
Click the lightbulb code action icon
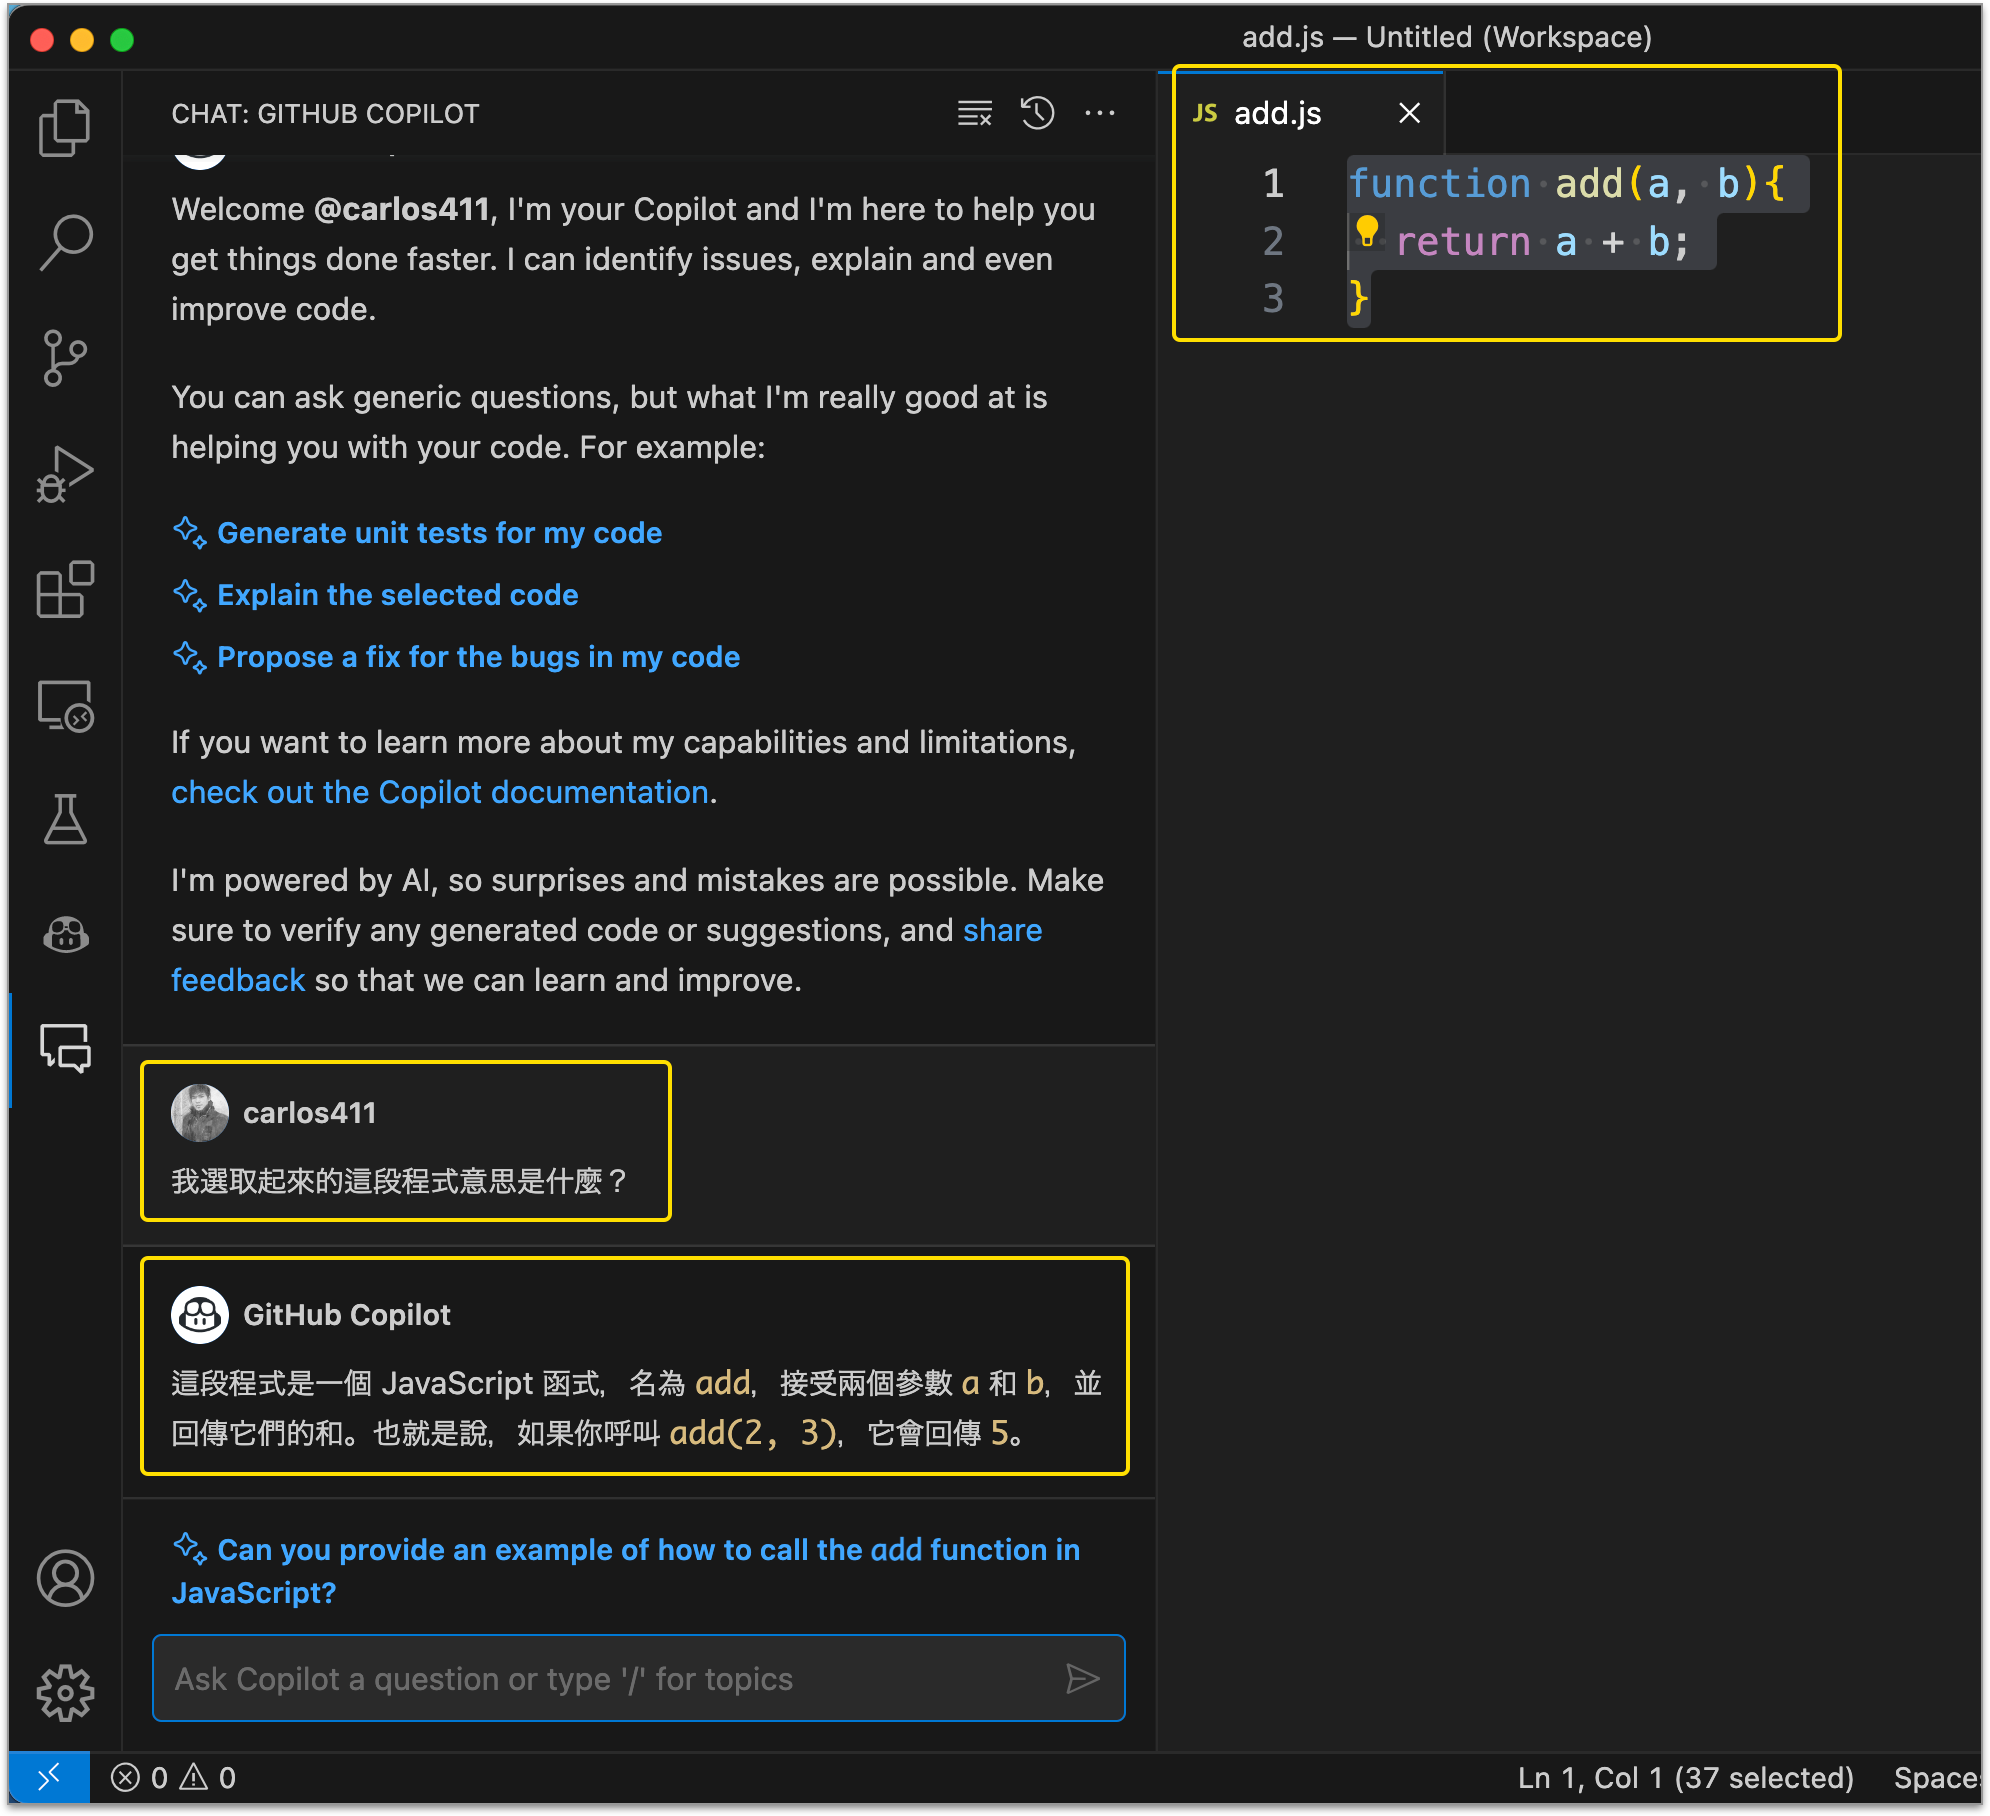pyautogui.click(x=1367, y=231)
